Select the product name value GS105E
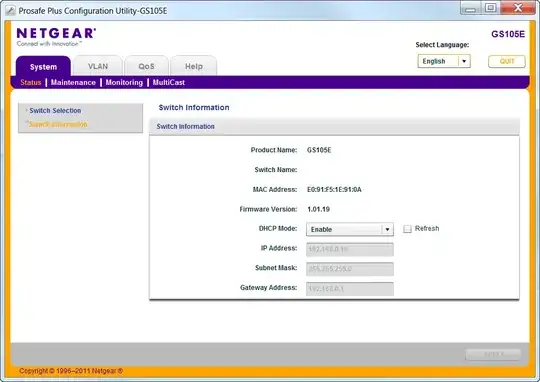Screen dimensions: 540x382 (319, 150)
